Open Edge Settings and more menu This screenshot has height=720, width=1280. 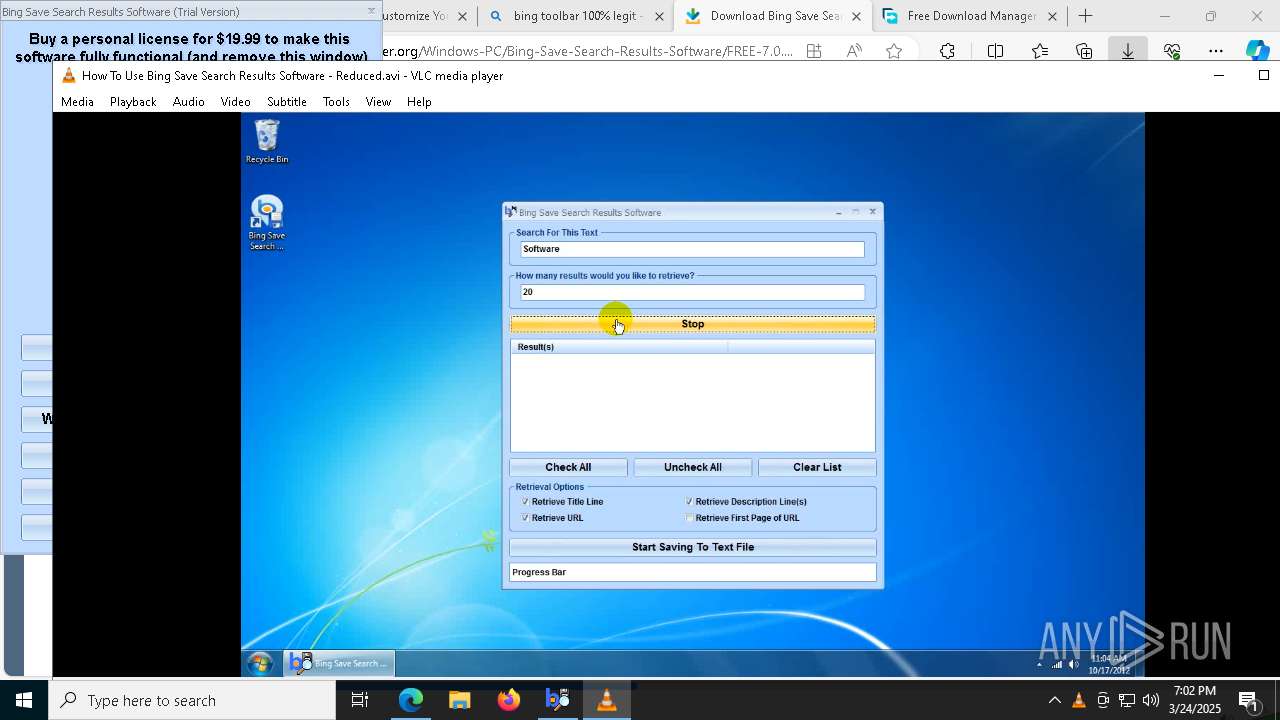pos(1216,51)
